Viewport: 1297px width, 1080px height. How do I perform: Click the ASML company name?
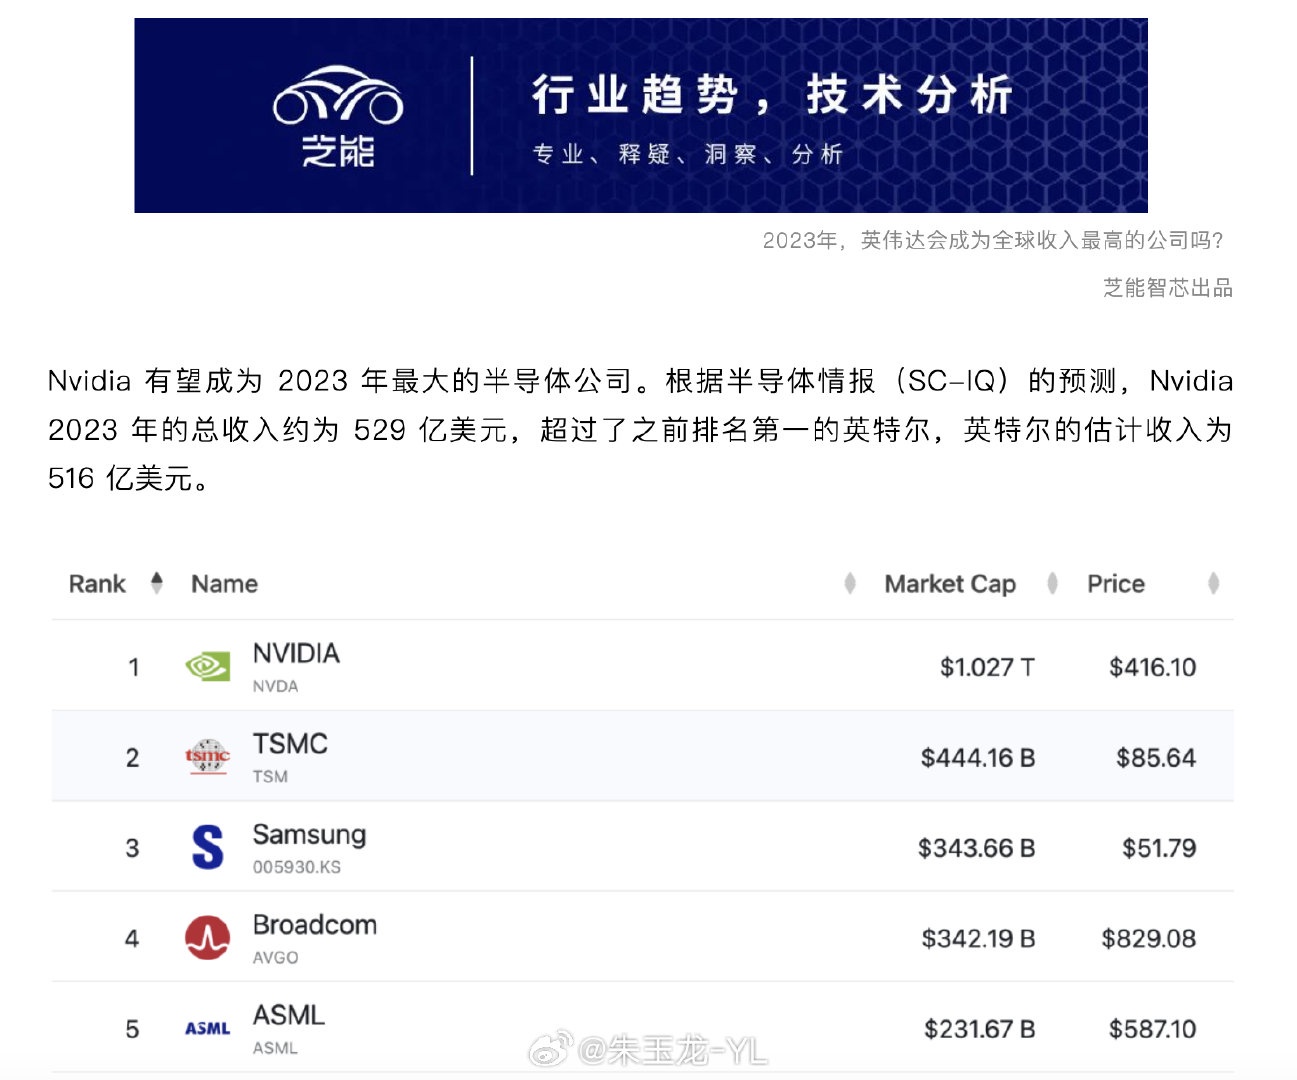click(289, 1015)
